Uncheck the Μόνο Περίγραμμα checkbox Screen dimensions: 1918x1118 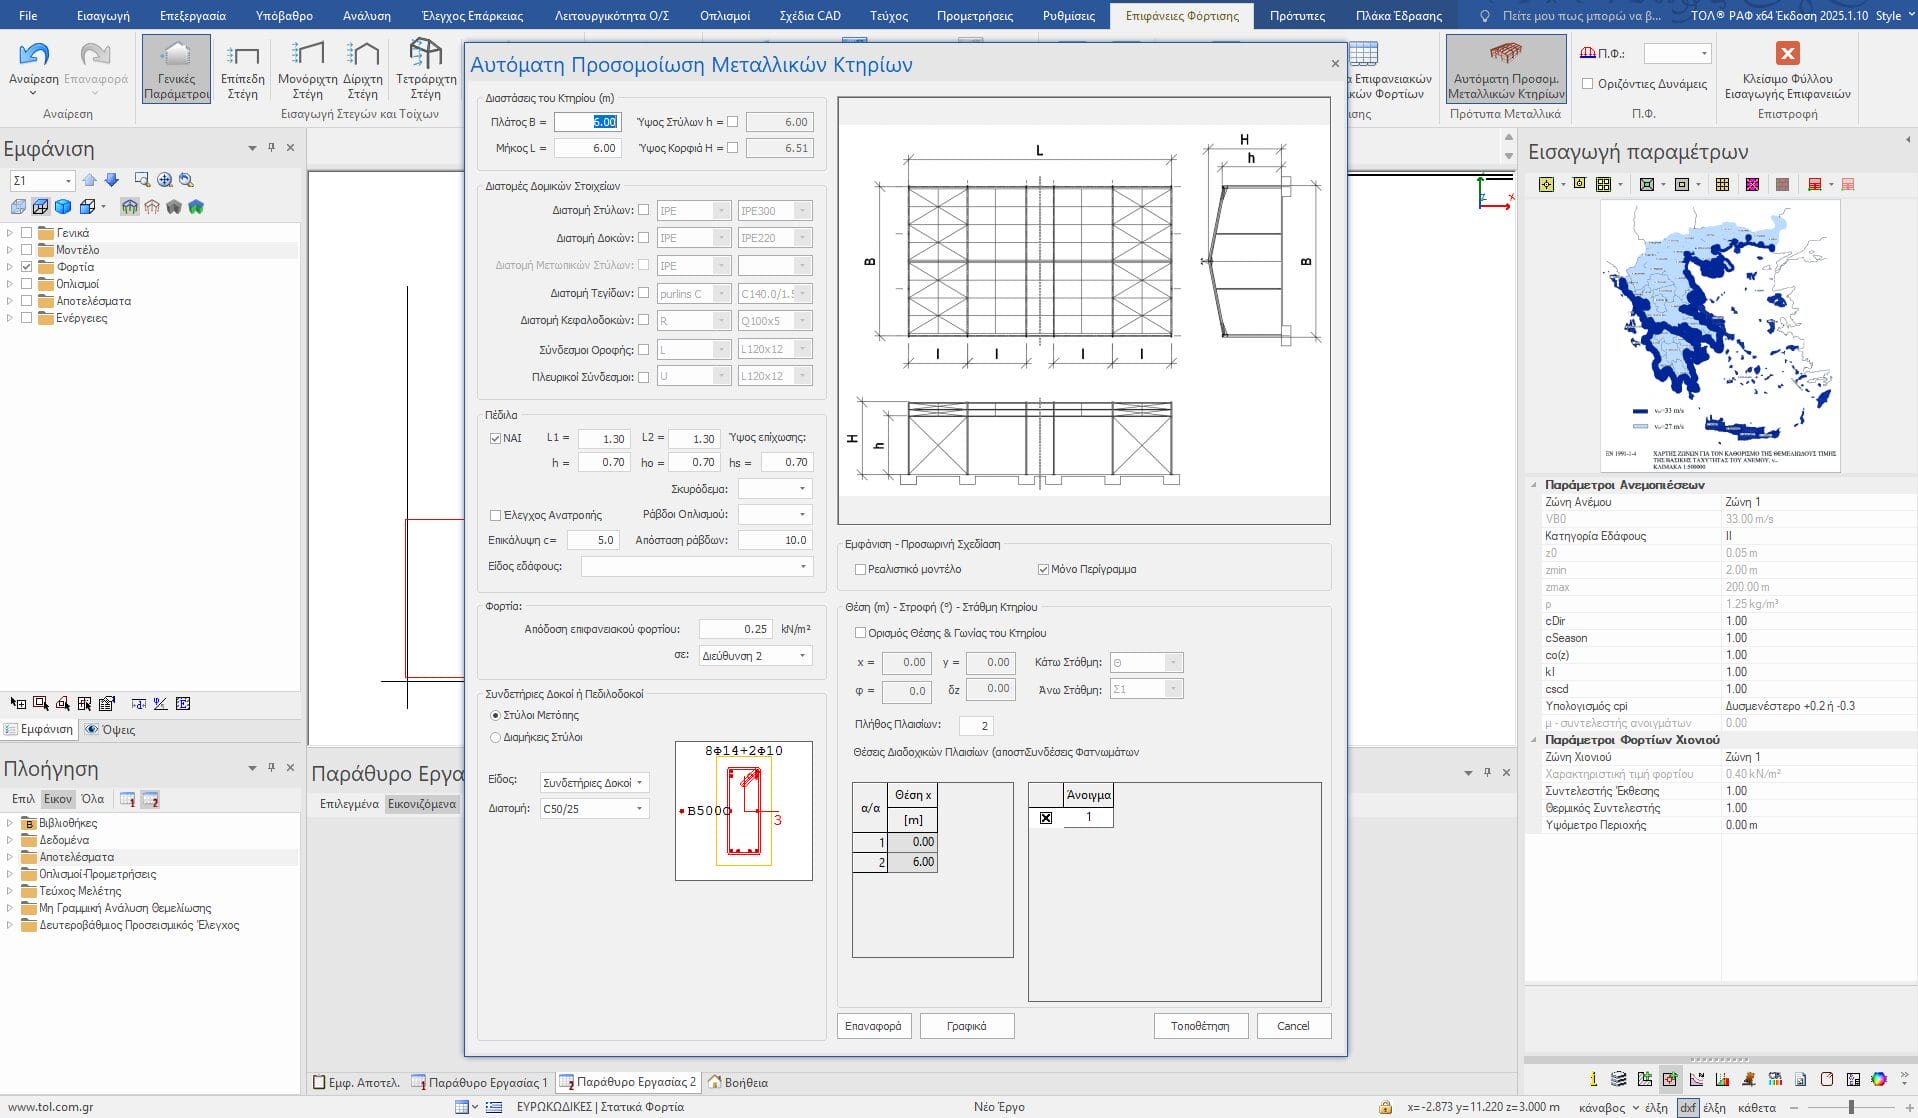pos(1043,569)
